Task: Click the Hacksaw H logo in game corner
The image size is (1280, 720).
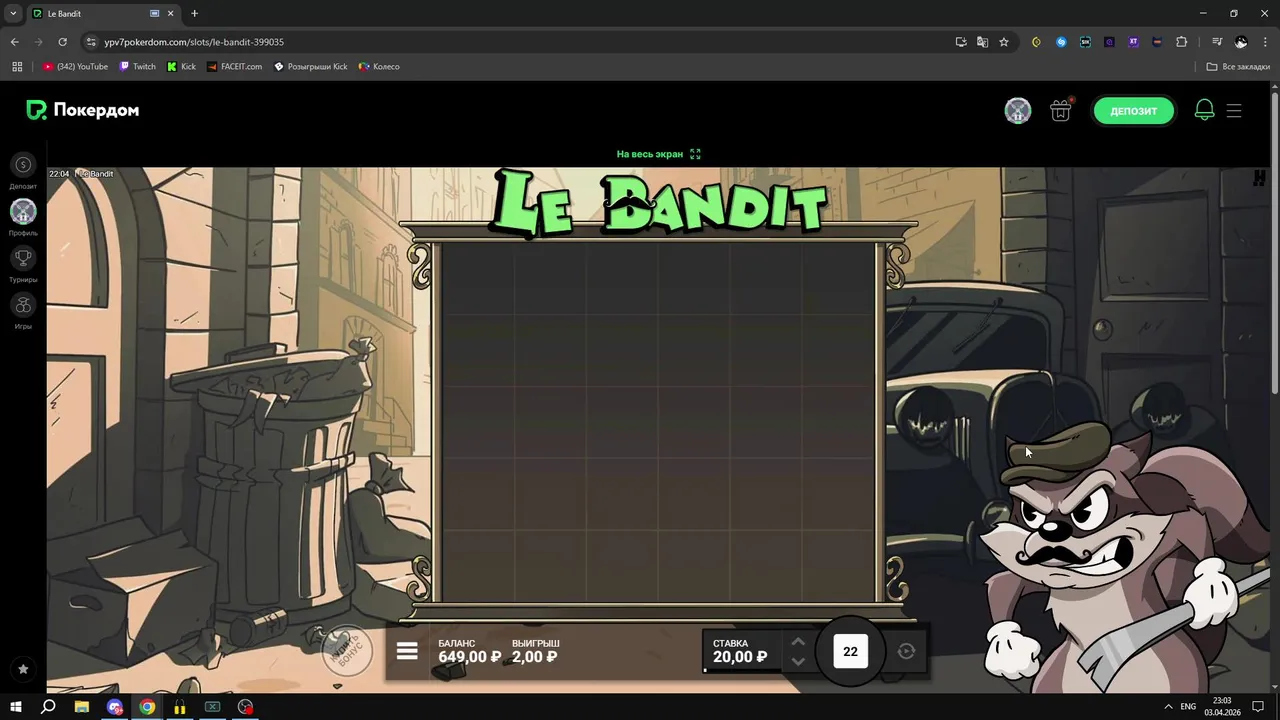Action: [1259, 179]
